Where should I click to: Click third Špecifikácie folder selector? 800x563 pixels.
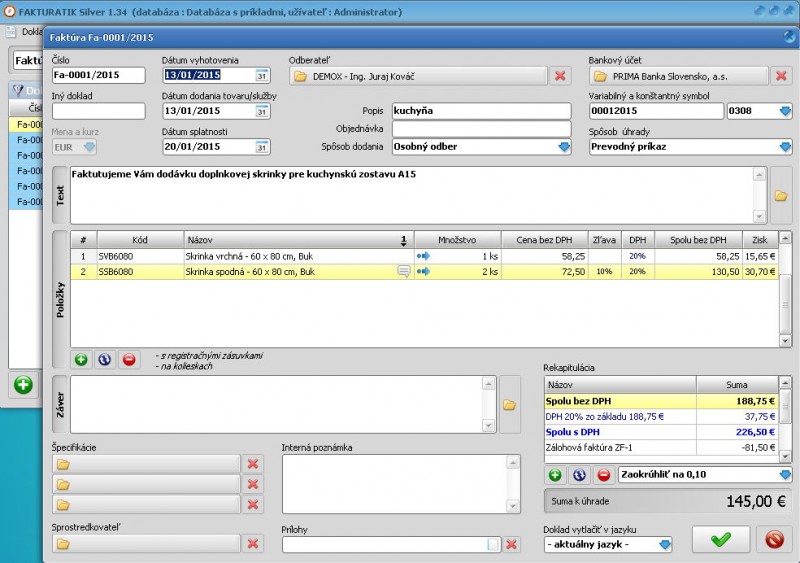click(x=146, y=505)
